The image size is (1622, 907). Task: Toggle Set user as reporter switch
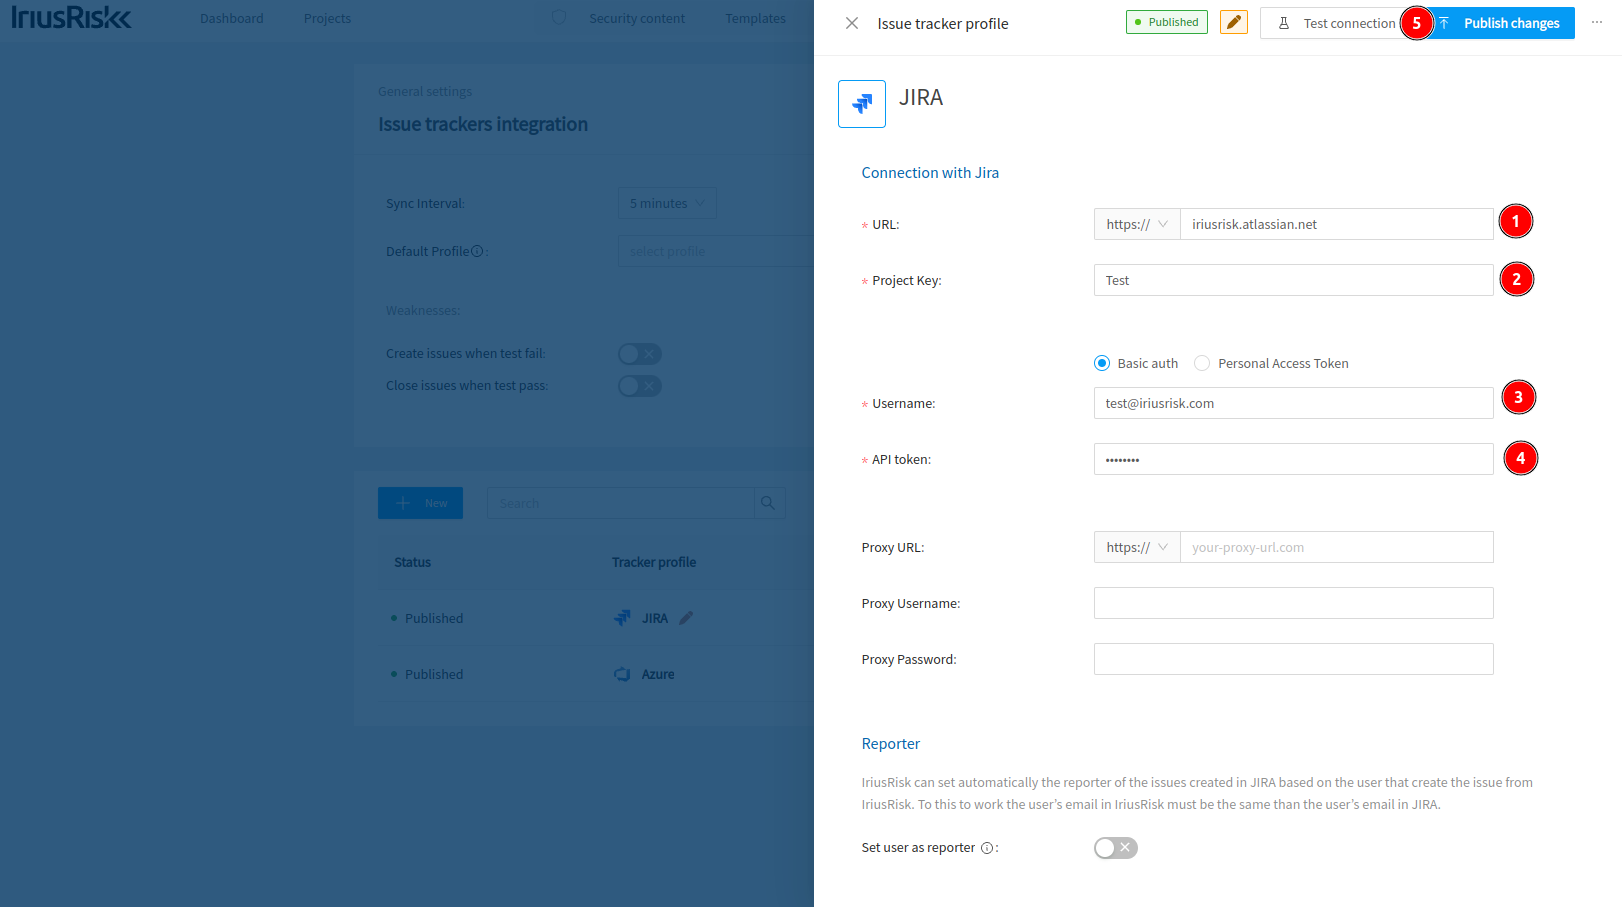[1116, 848]
